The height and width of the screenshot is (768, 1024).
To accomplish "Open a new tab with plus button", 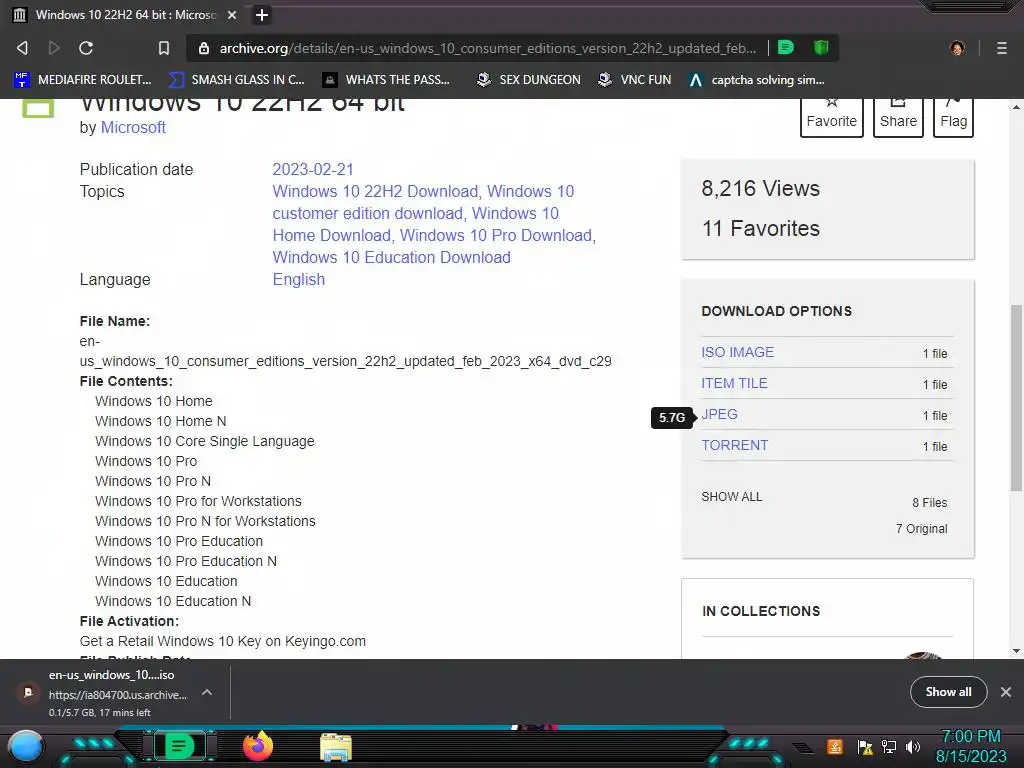I will 261,15.
